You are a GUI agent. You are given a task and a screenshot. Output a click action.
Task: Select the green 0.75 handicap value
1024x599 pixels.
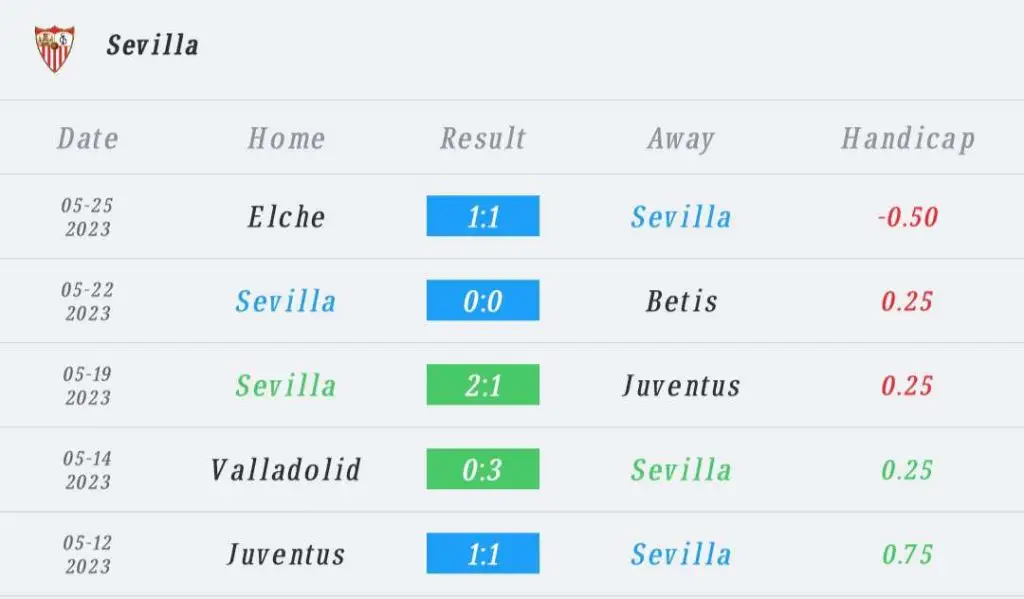tap(908, 555)
